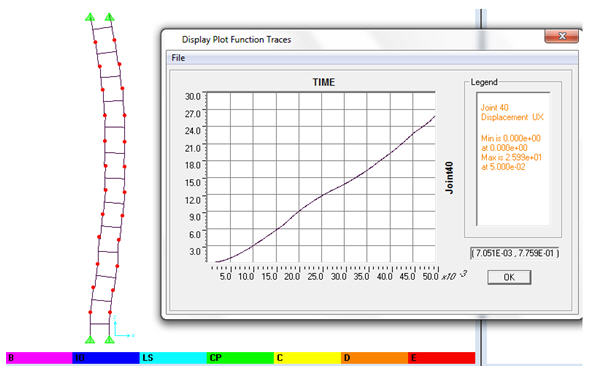Screen dimensions: 596x377
Task: Click the cyan LS hinge state swatch
Action: (x=173, y=358)
